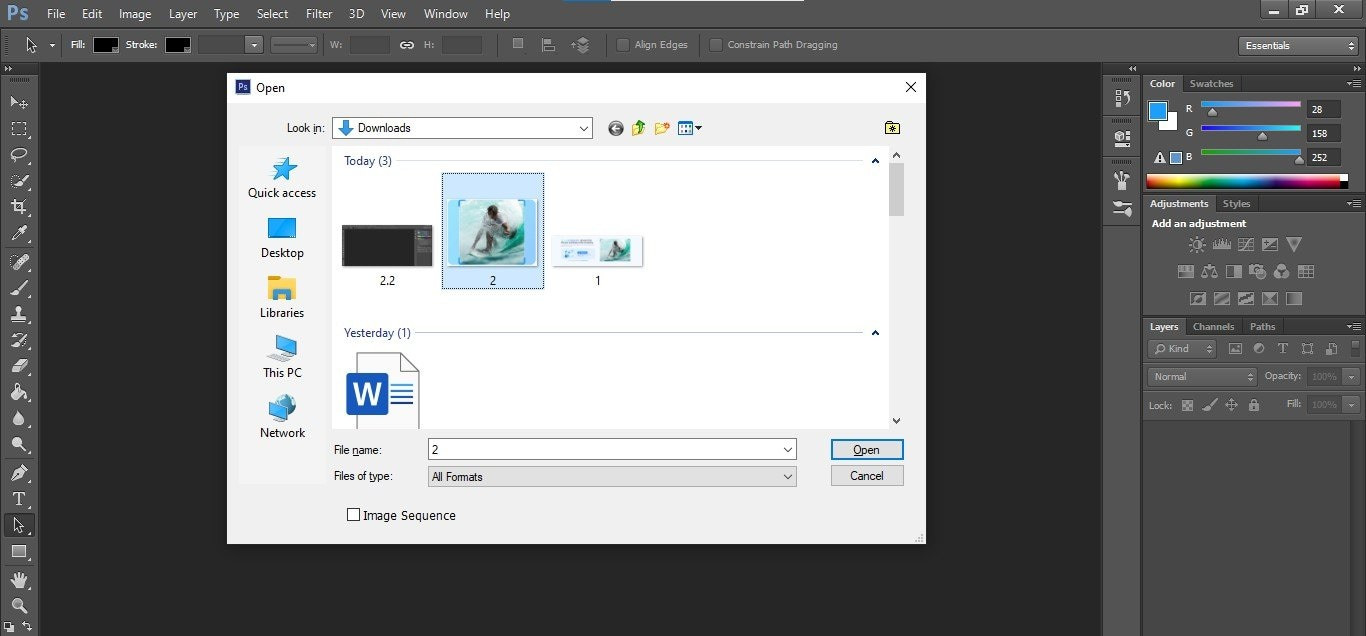The width and height of the screenshot is (1366, 636).
Task: Select the Healing Brush tool
Action: (19, 262)
